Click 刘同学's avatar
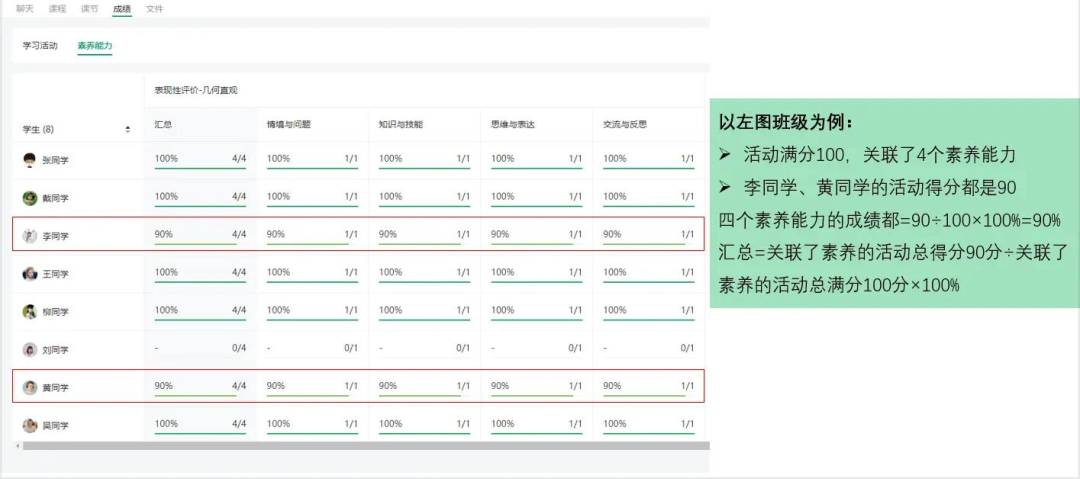 coord(30,349)
